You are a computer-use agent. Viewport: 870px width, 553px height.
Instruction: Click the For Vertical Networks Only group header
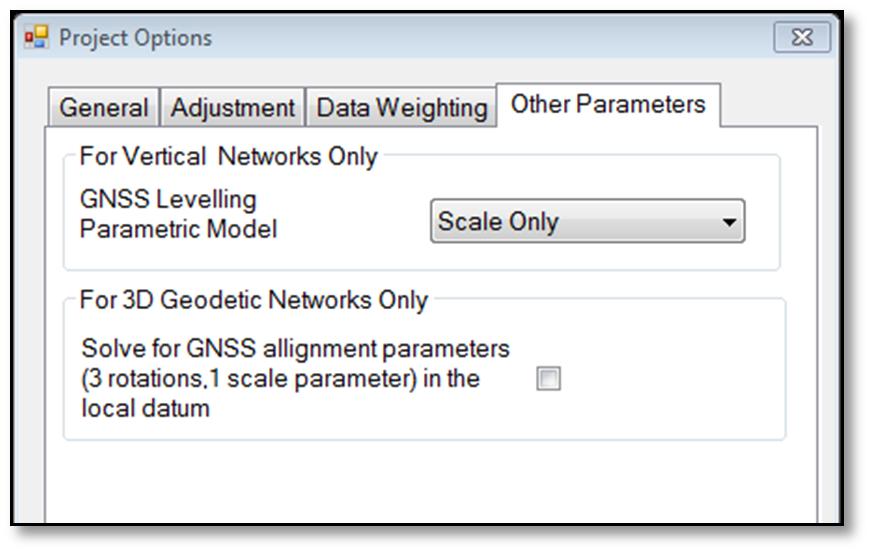coord(228,156)
